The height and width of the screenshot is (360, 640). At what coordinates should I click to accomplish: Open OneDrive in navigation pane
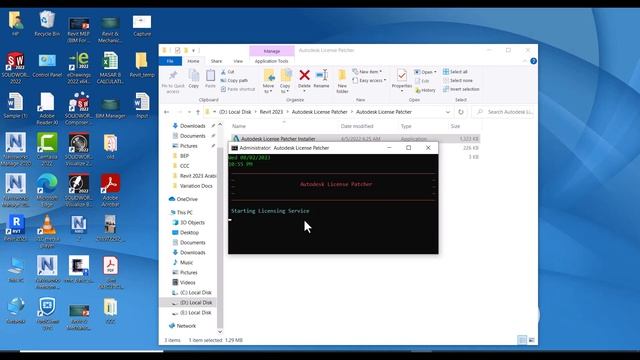pos(183,199)
